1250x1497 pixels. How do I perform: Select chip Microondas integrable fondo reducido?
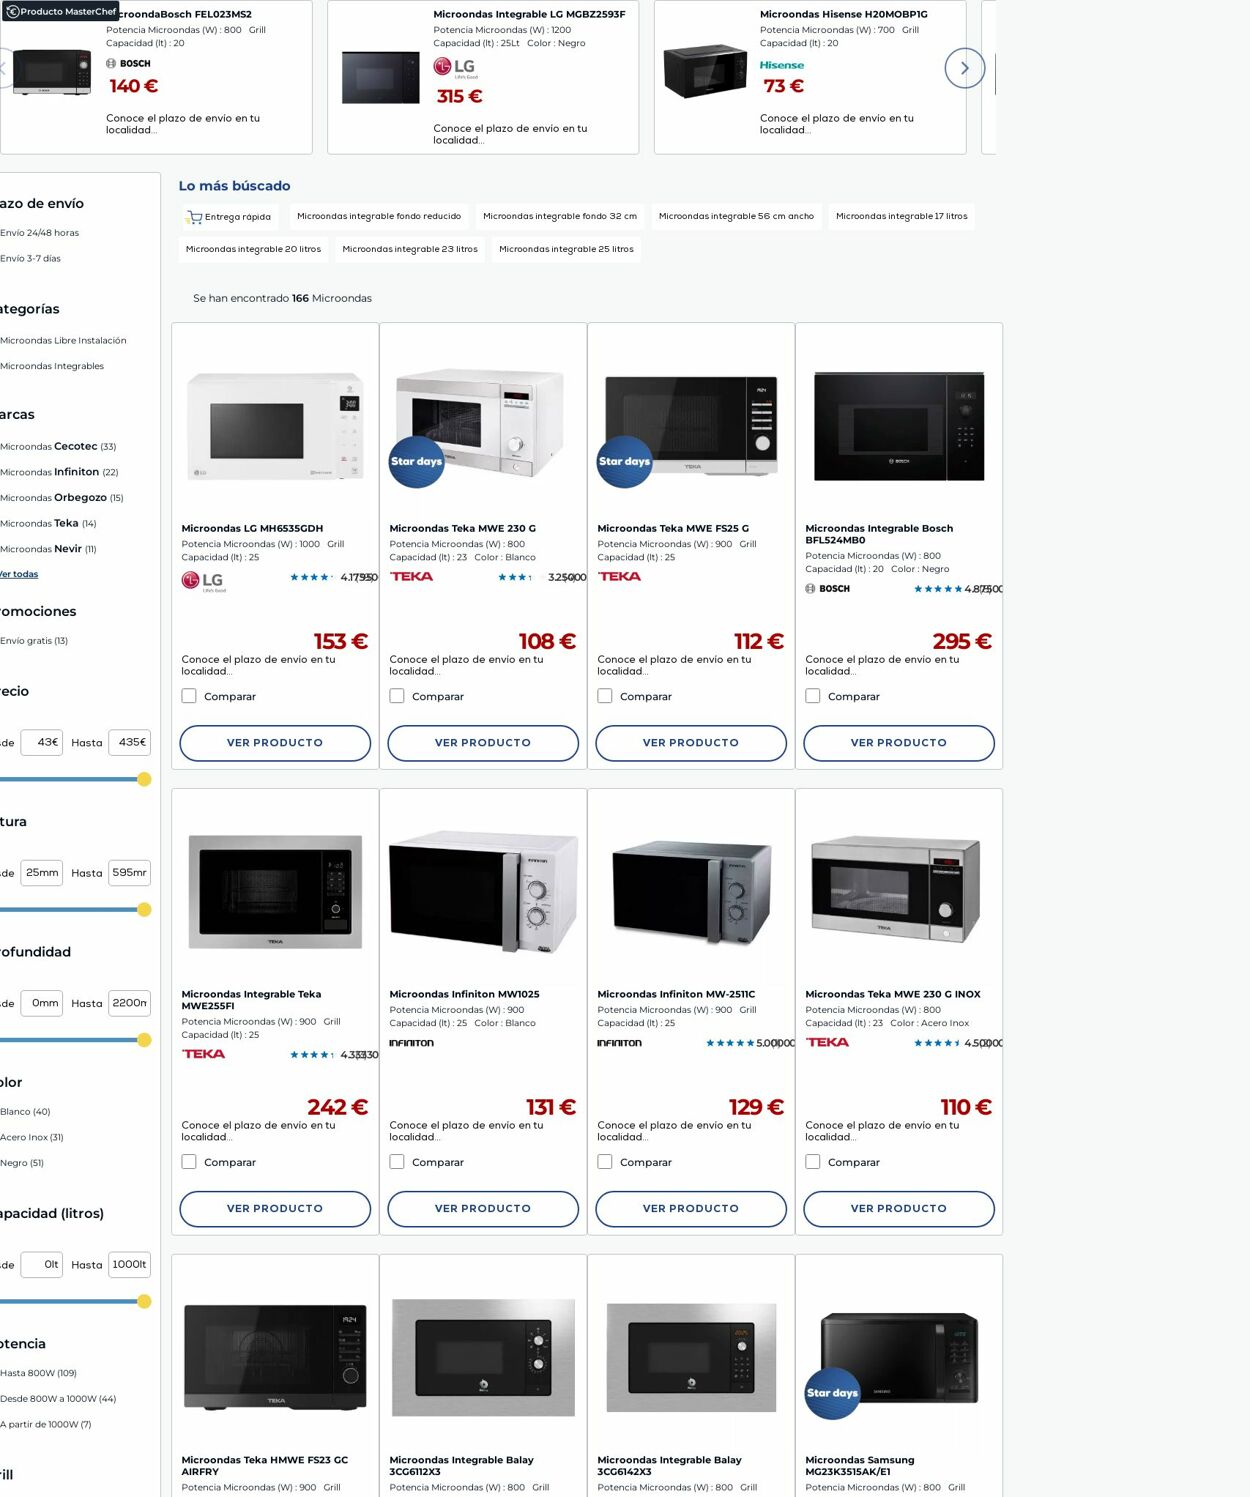coord(379,216)
